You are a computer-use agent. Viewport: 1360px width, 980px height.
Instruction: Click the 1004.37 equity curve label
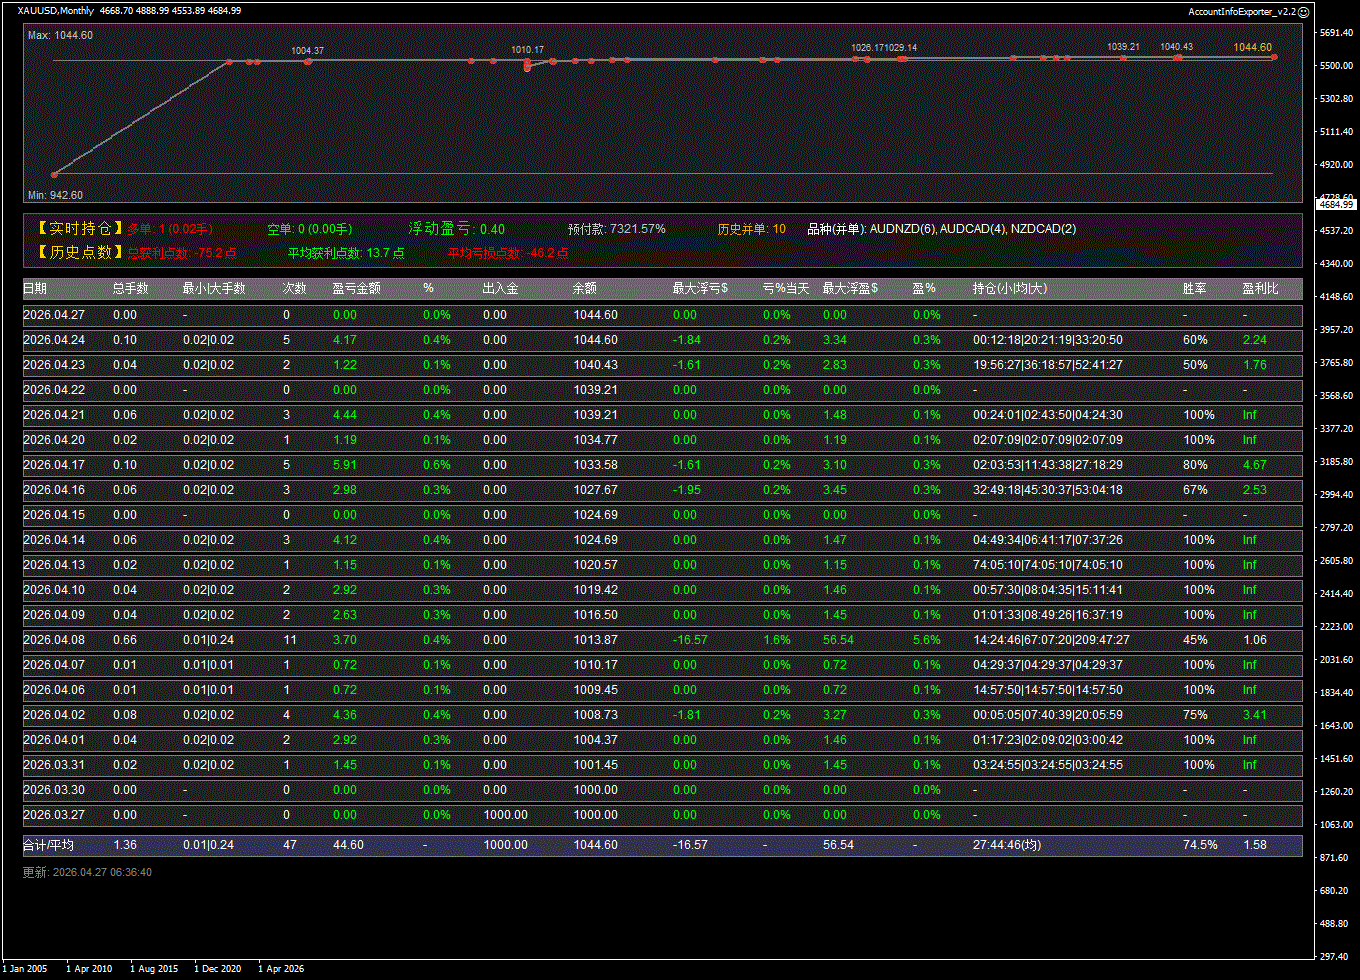(307, 50)
